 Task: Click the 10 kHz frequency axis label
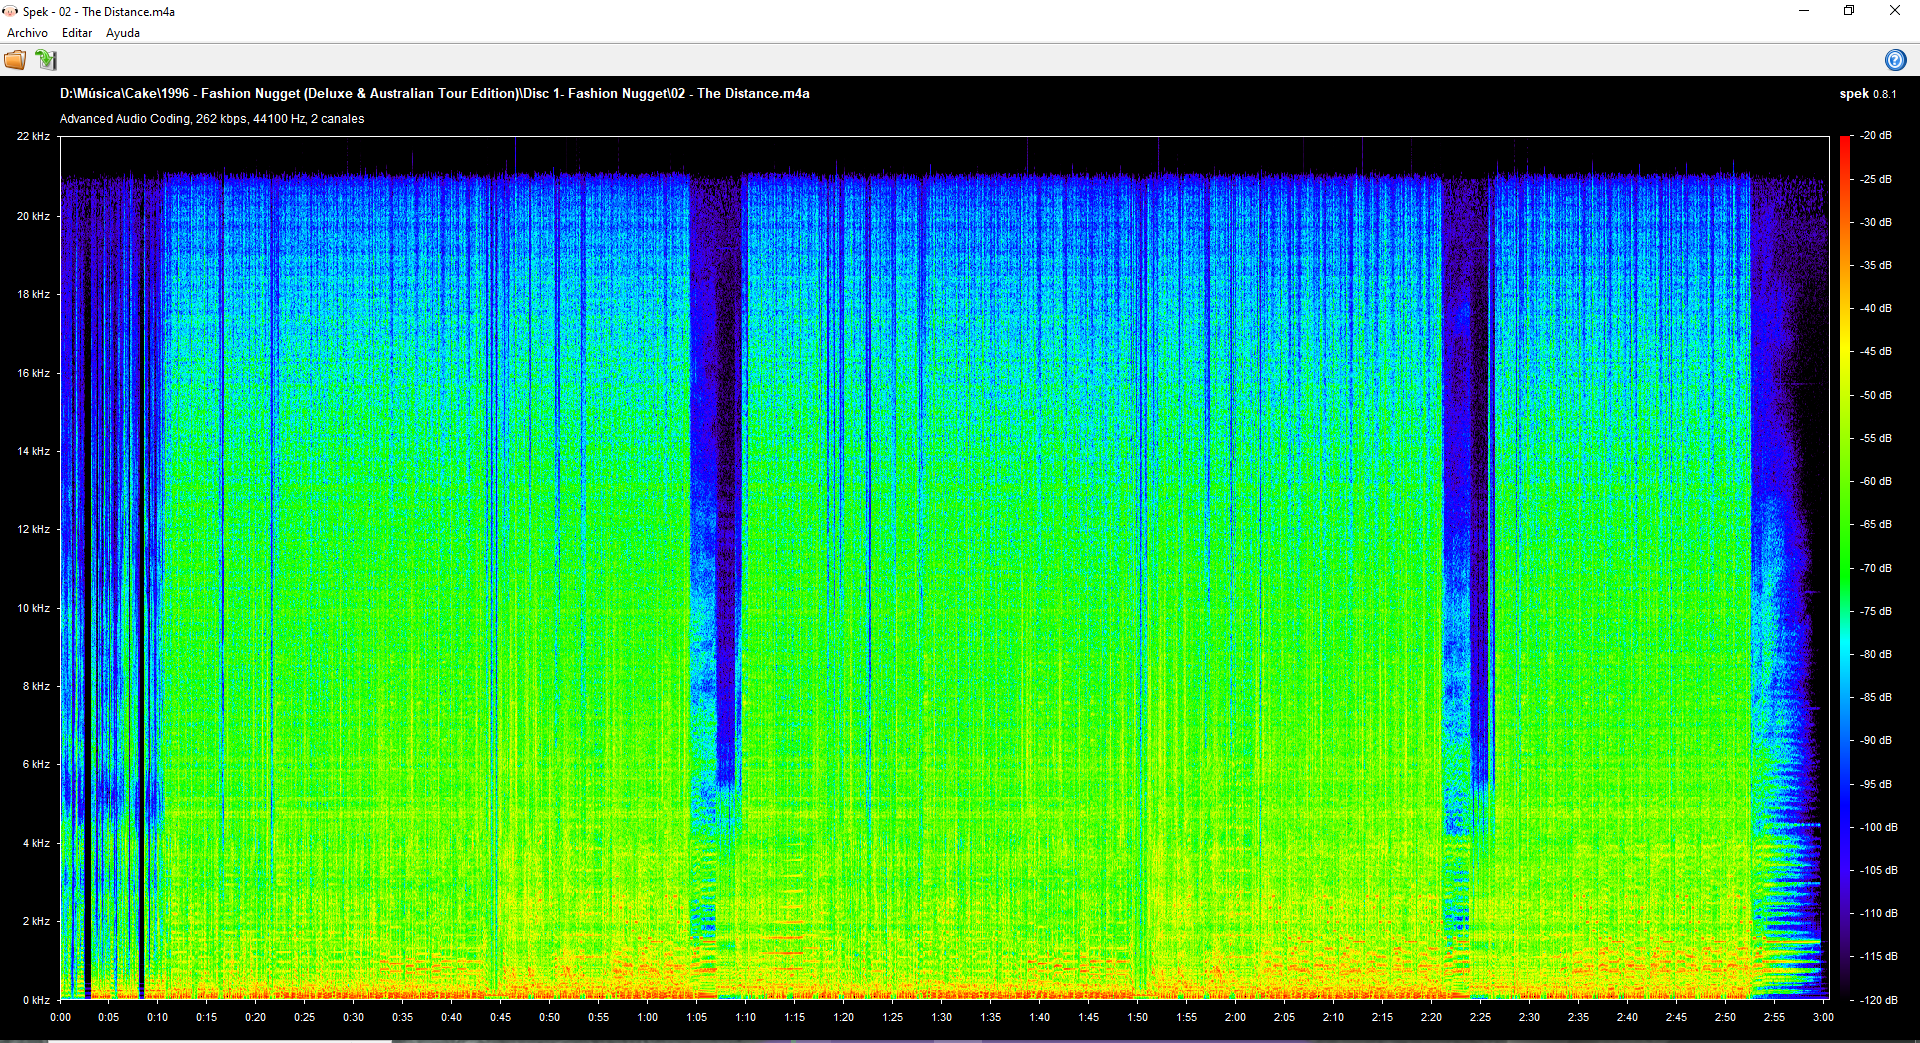click(33, 608)
